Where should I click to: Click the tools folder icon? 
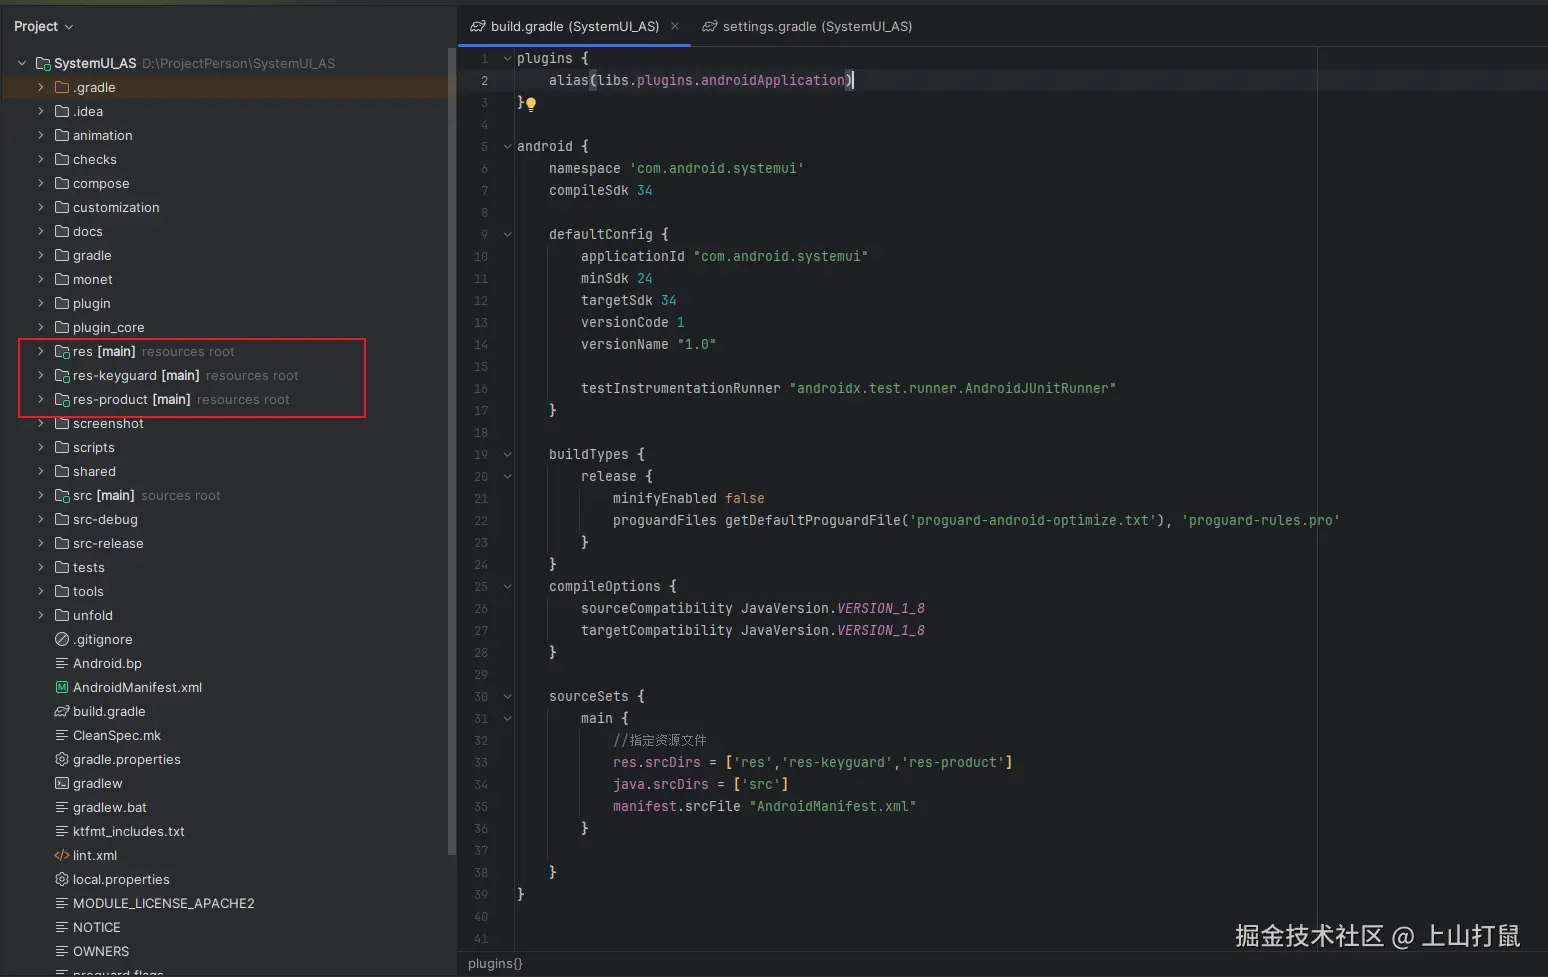(x=62, y=591)
